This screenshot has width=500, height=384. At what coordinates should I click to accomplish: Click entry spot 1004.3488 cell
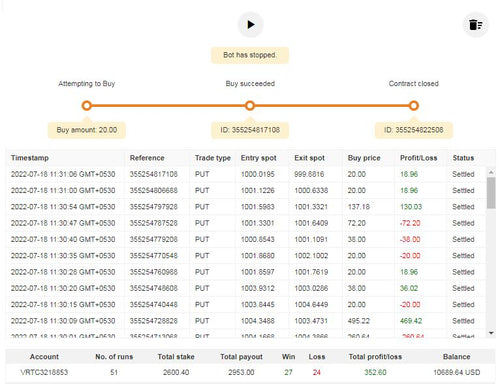(x=258, y=321)
